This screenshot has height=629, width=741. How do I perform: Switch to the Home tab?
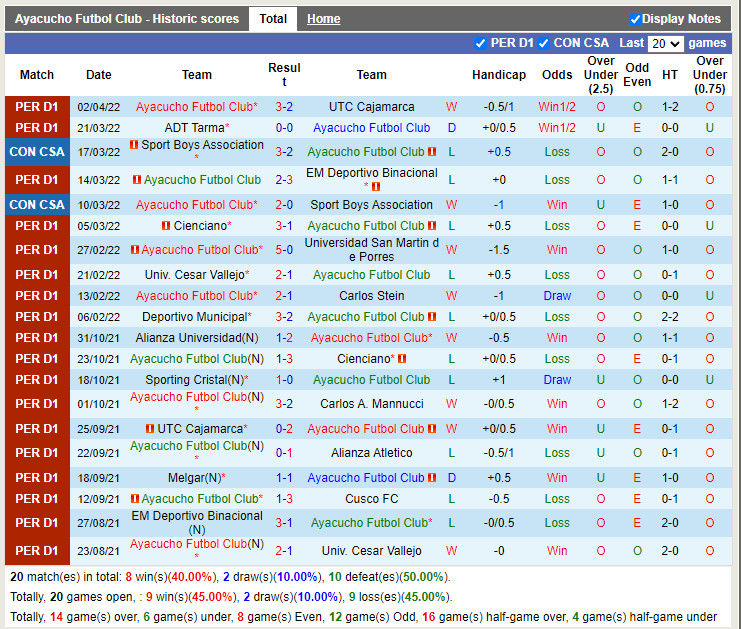(323, 19)
